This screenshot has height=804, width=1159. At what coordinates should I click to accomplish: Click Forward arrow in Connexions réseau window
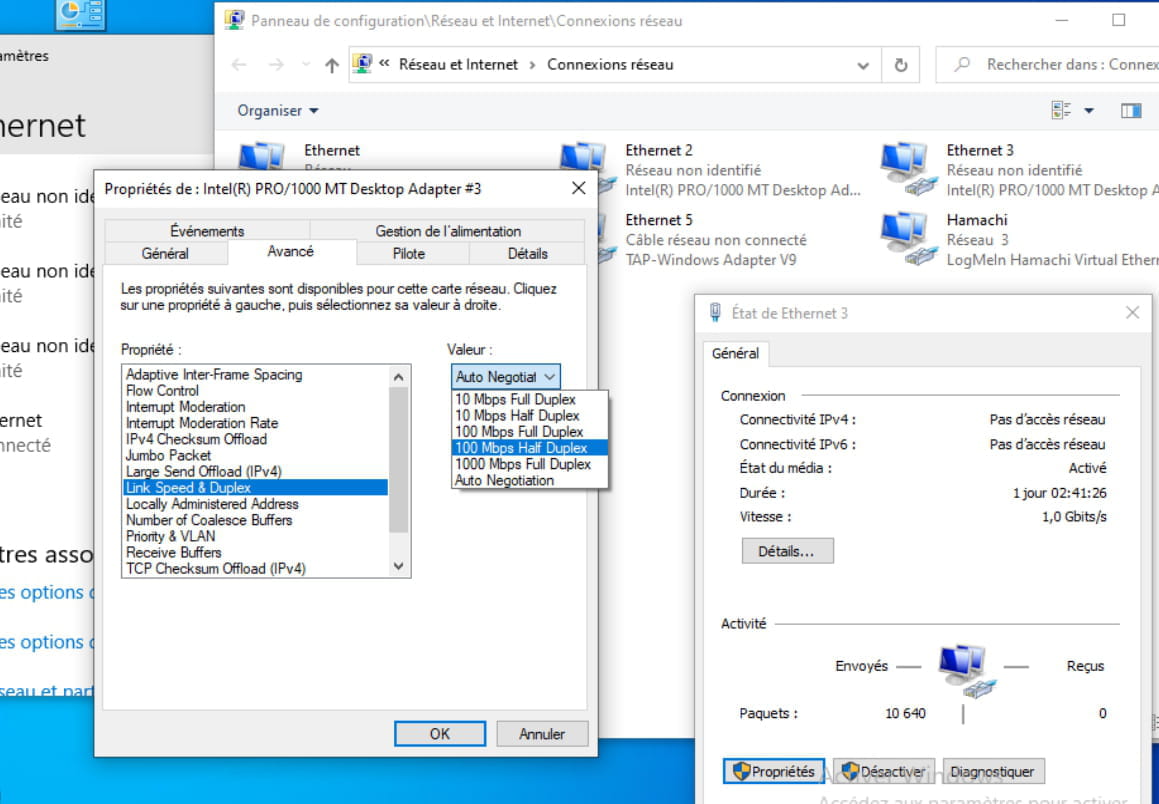[276, 65]
